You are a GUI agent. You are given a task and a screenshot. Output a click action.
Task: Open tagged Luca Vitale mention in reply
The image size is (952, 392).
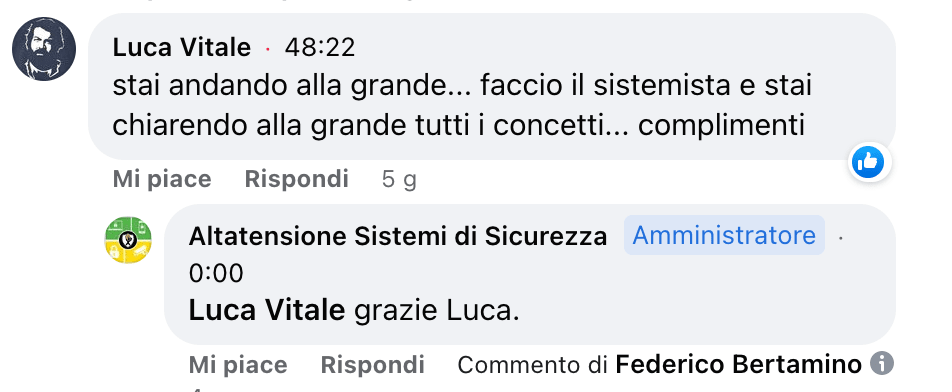[267, 311]
